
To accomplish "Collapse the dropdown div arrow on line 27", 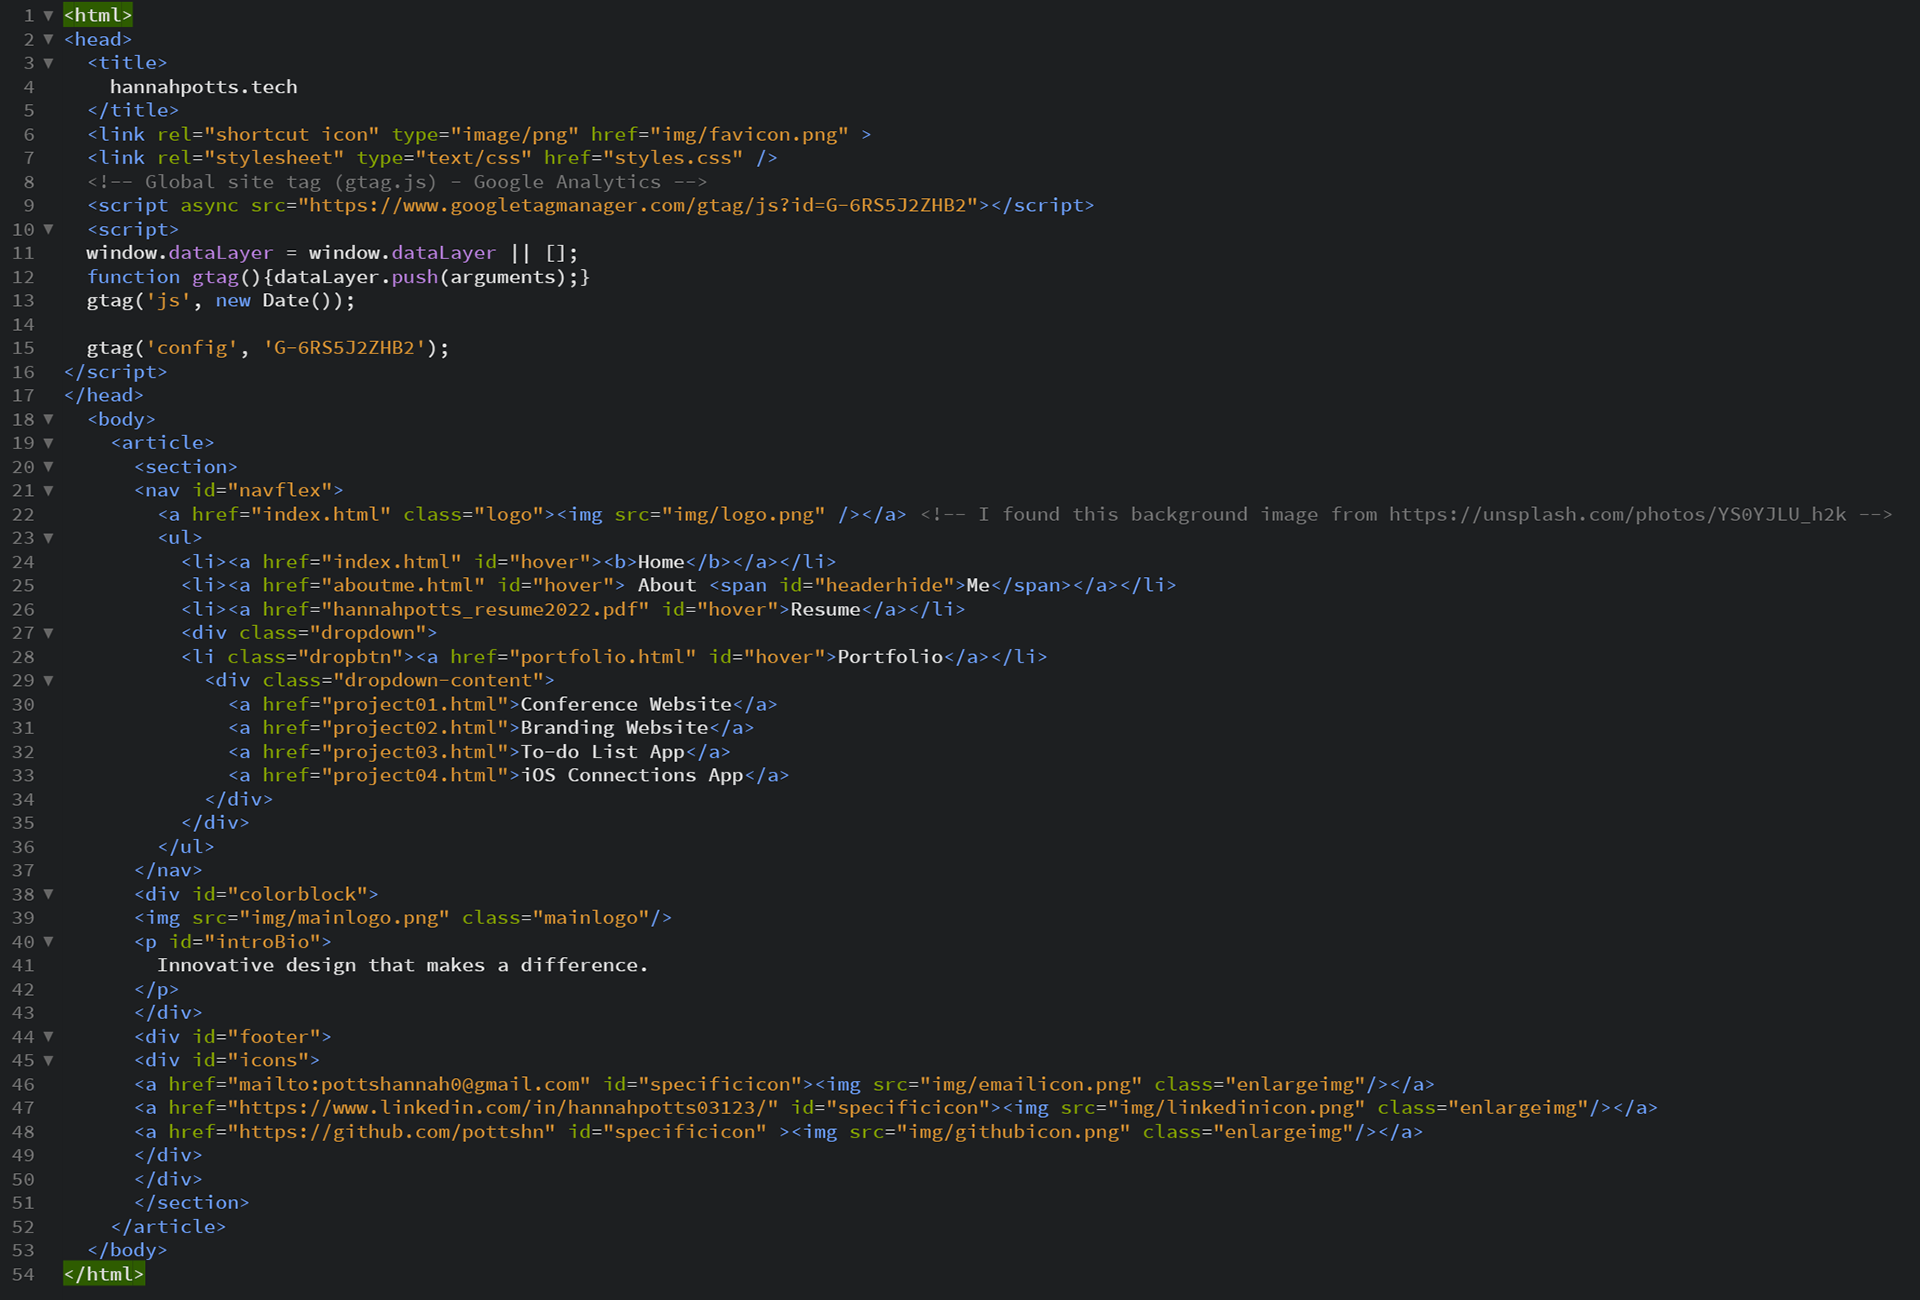I will click(48, 633).
